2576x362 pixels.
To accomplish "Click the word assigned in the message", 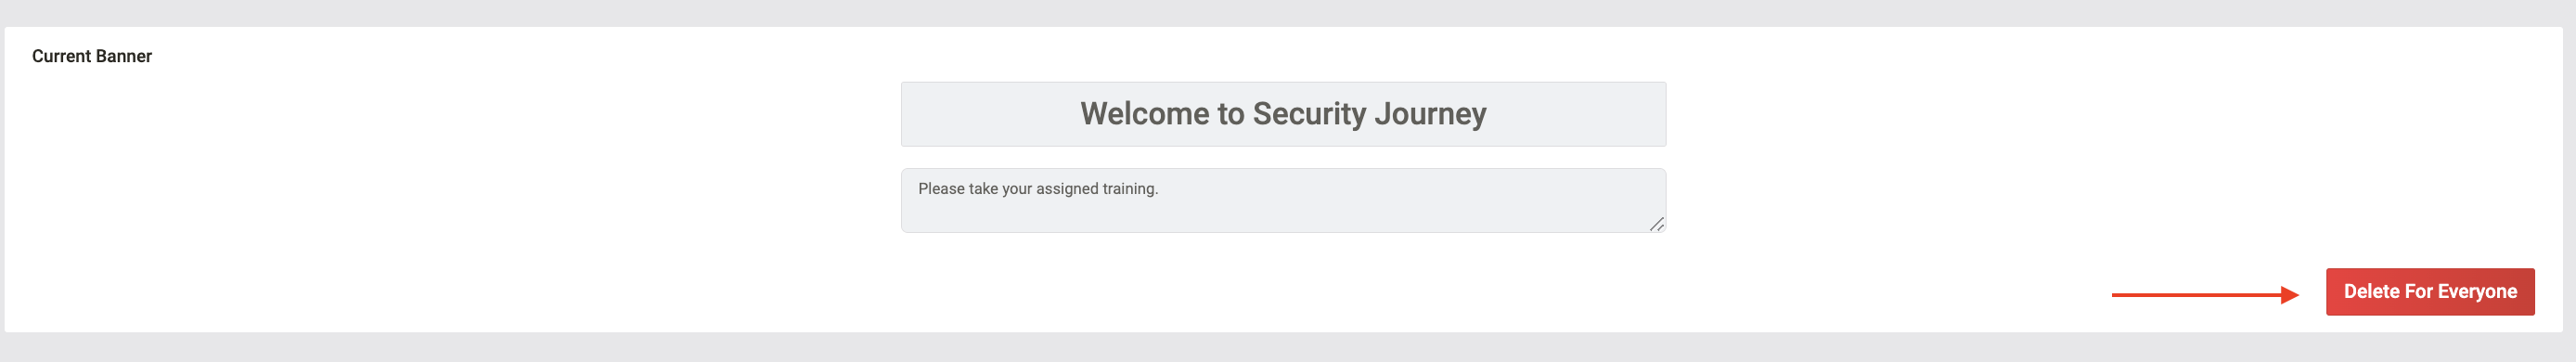I will point(1066,189).
